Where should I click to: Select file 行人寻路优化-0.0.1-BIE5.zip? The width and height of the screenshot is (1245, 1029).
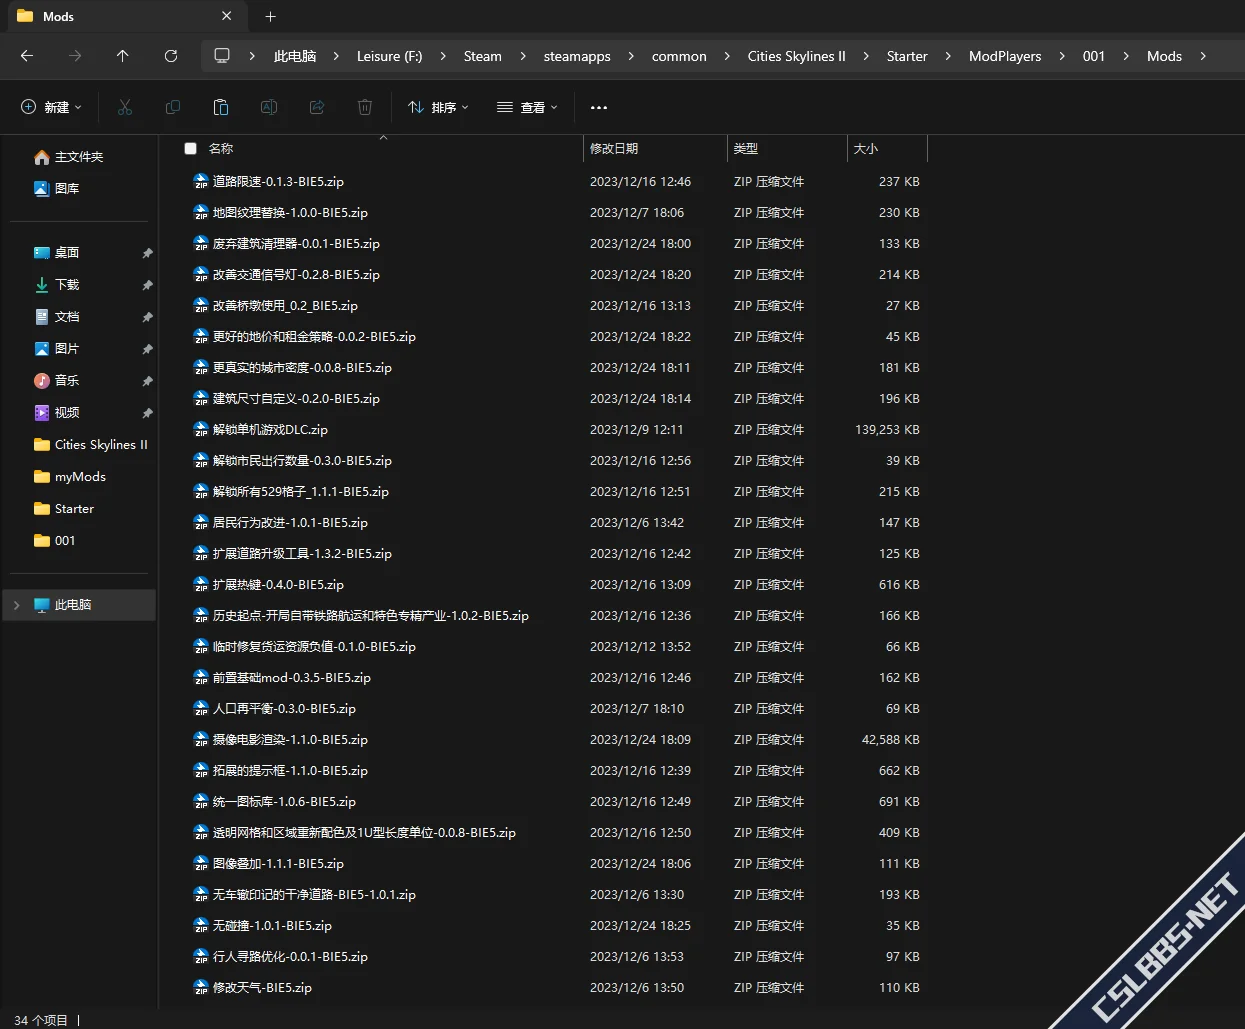[x=290, y=957]
